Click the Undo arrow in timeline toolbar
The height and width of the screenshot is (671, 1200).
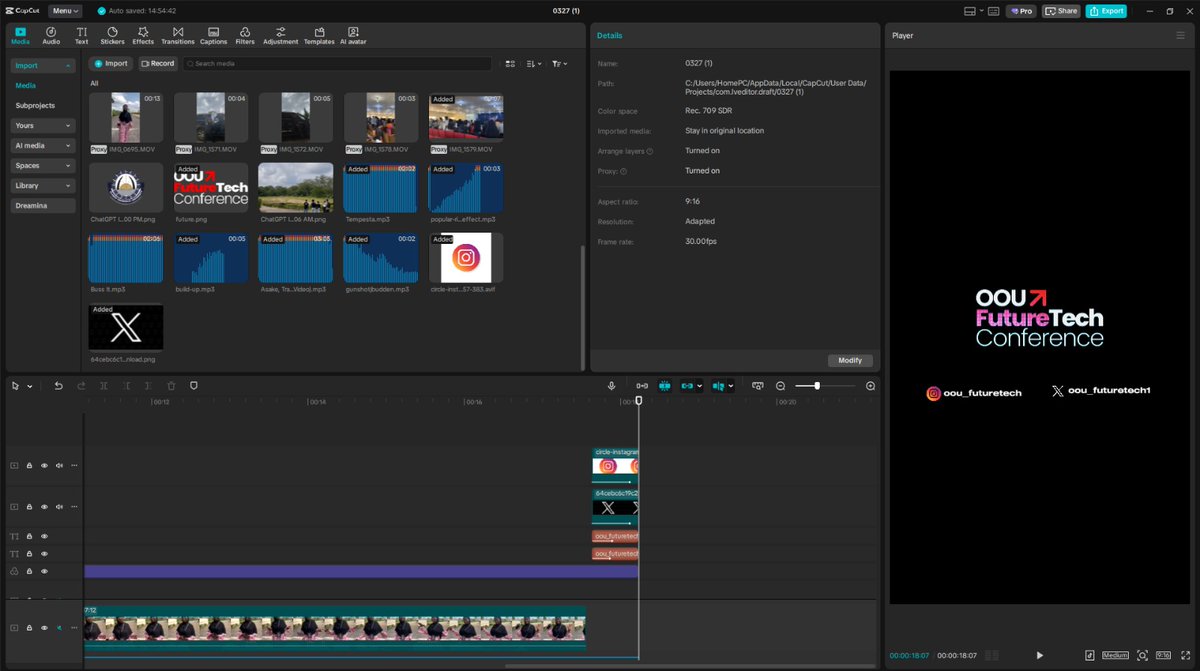pos(58,386)
